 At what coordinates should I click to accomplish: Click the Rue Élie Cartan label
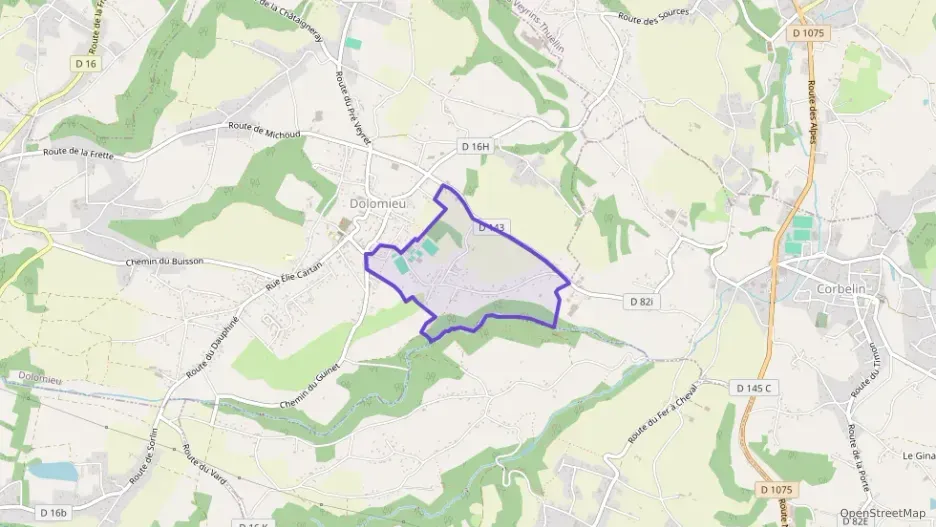pyautogui.click(x=294, y=276)
